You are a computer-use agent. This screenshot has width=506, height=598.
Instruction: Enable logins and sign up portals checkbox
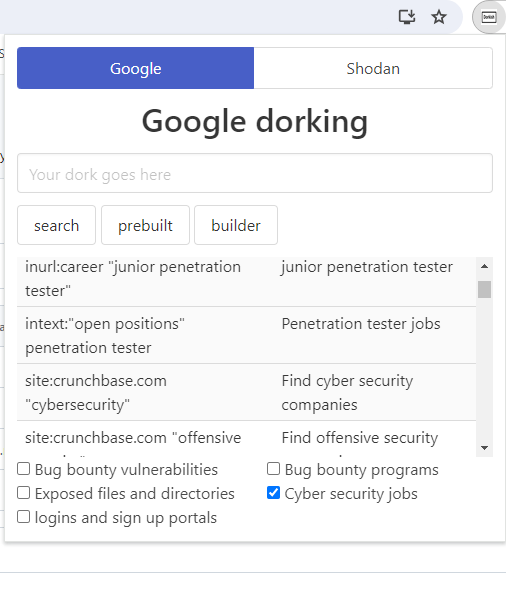tap(24, 517)
